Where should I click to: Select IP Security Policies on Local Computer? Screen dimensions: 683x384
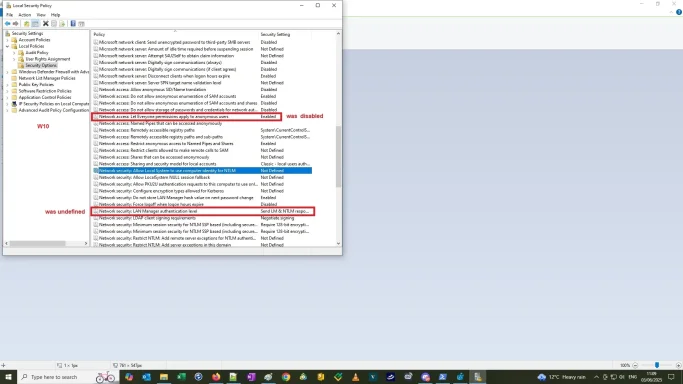54,104
